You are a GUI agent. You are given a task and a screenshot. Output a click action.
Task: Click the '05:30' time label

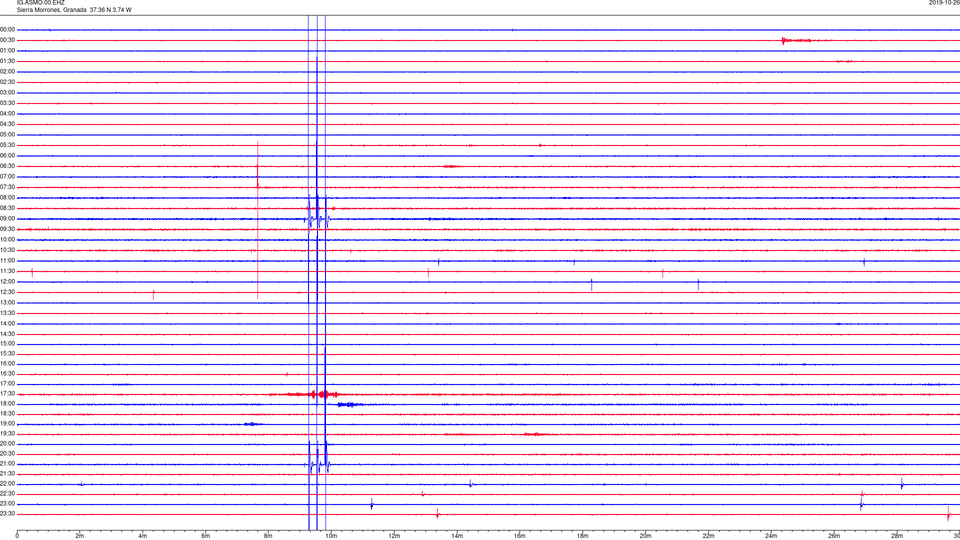(8, 145)
